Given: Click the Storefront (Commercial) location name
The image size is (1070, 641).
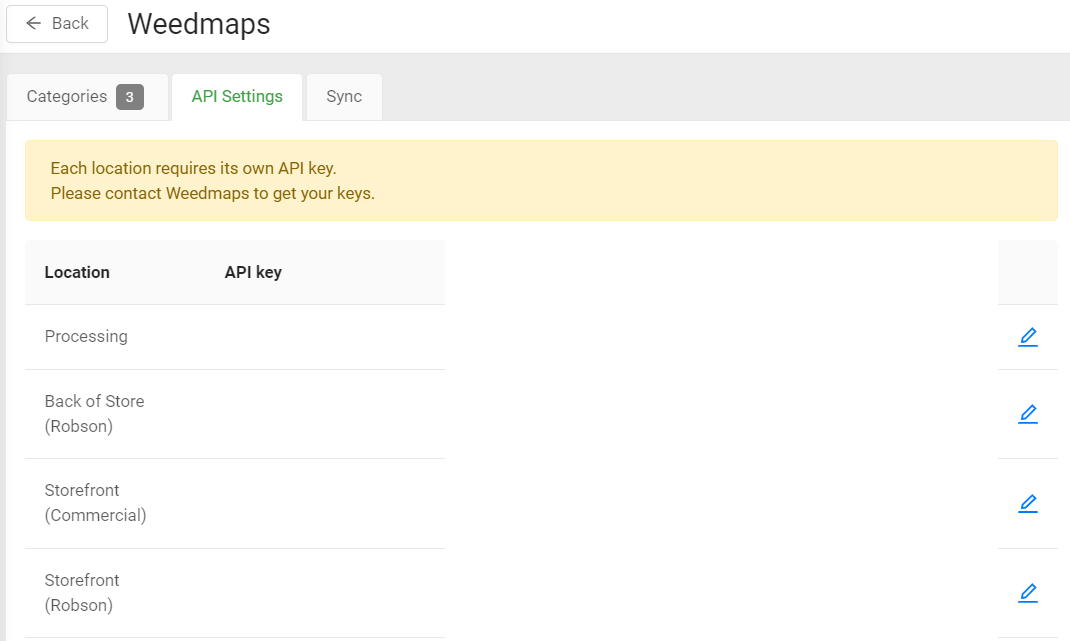Looking at the screenshot, I should pyautogui.click(x=95, y=503).
